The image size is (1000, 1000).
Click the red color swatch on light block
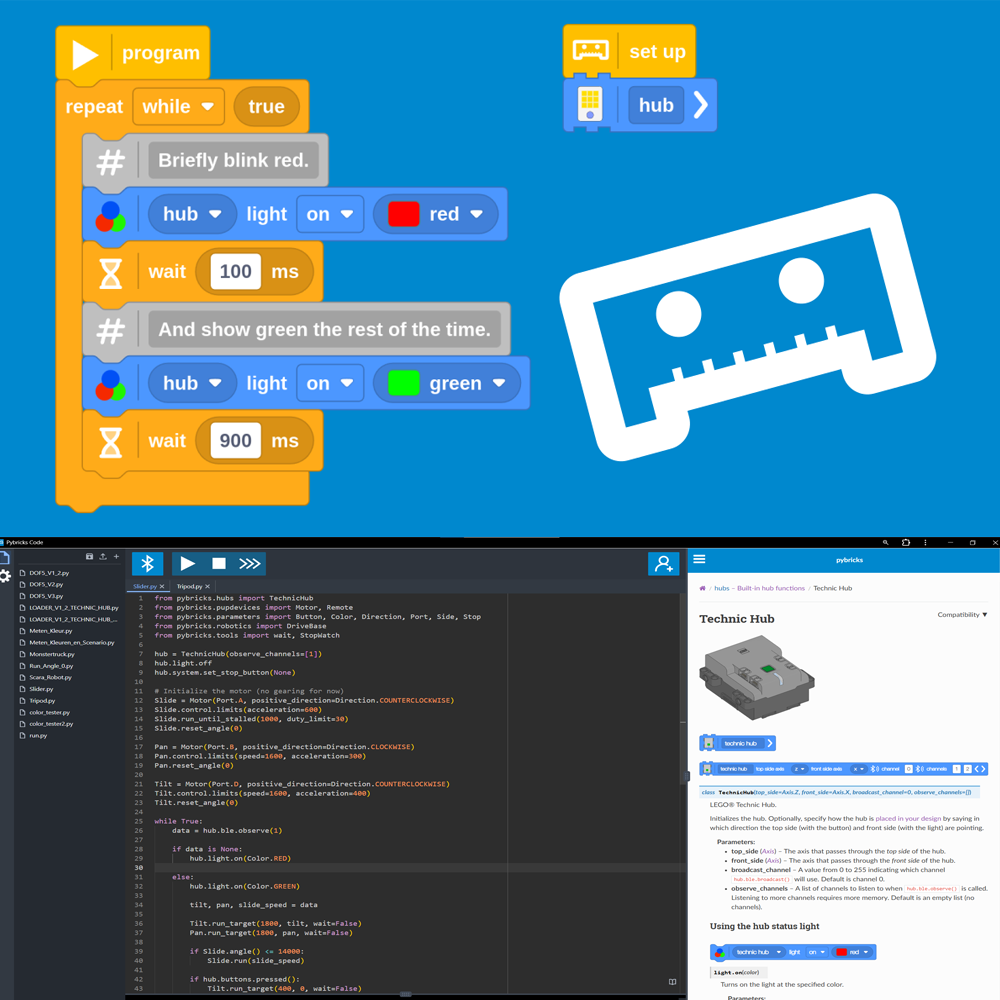point(404,214)
